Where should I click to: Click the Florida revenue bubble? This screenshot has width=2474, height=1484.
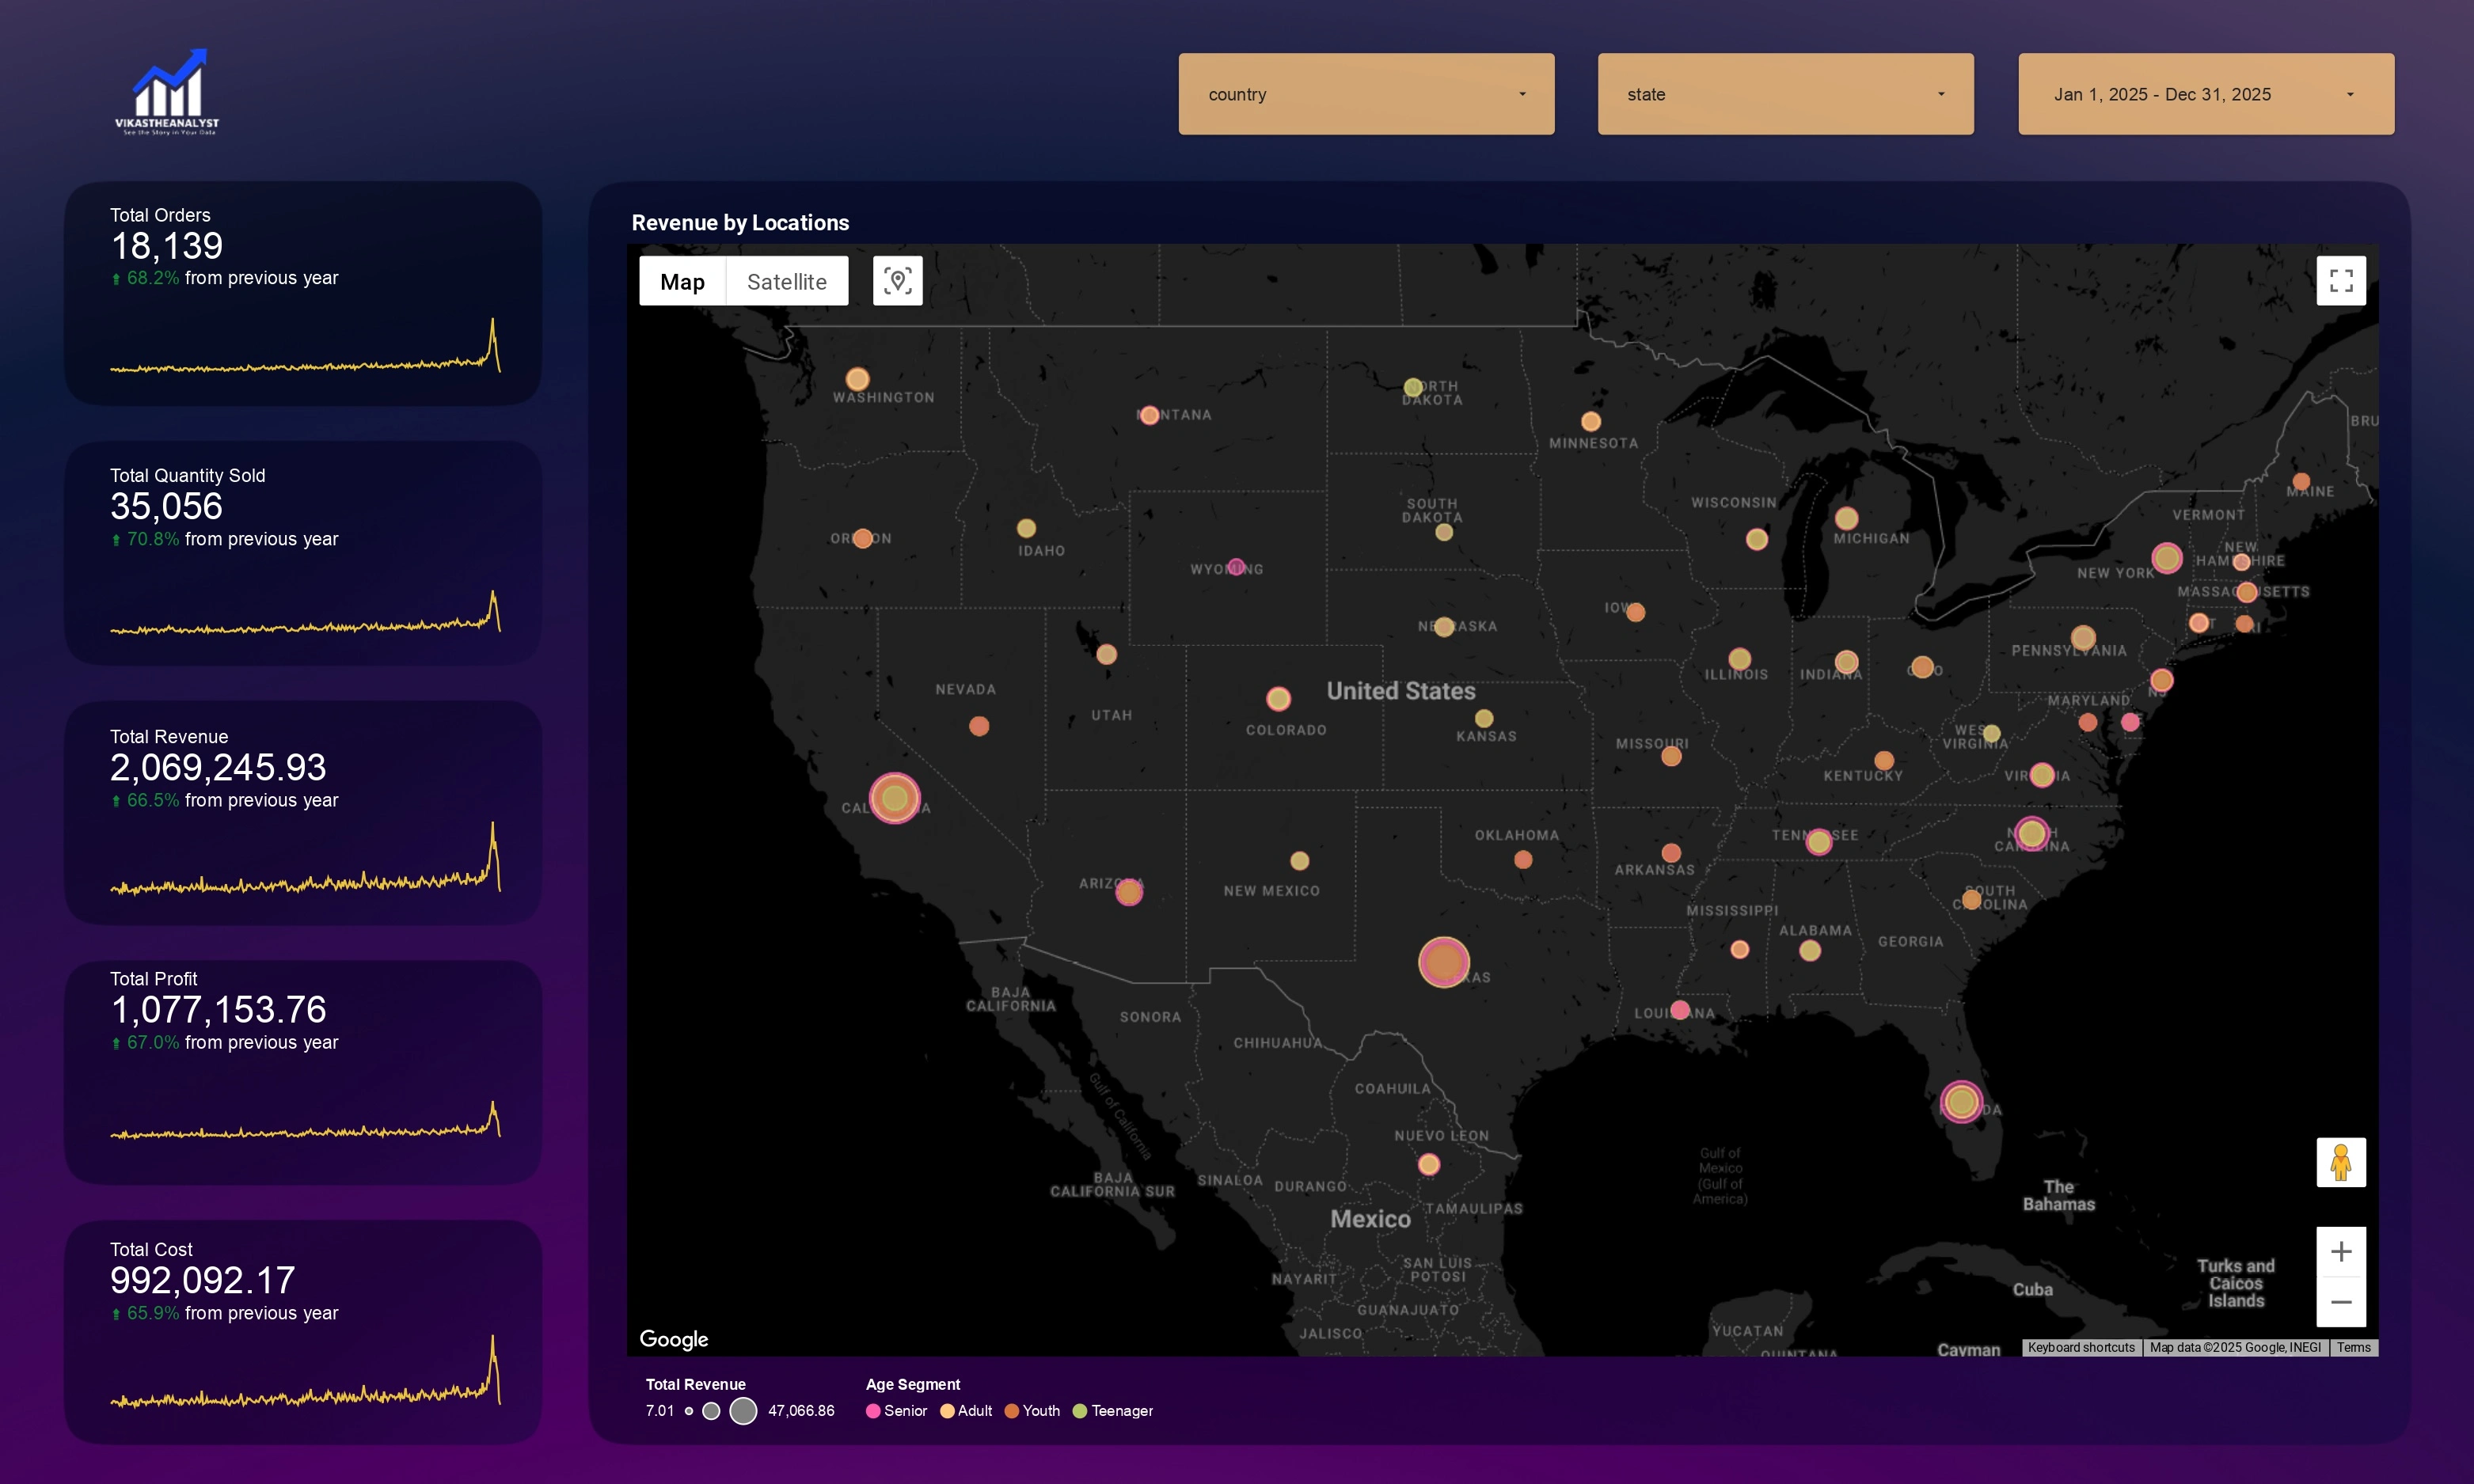1960,1102
